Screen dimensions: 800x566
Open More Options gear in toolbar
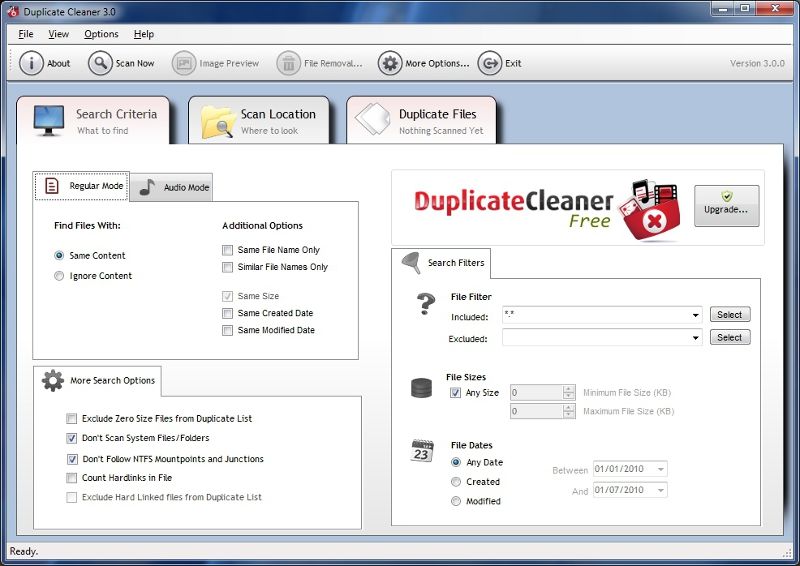(390, 63)
